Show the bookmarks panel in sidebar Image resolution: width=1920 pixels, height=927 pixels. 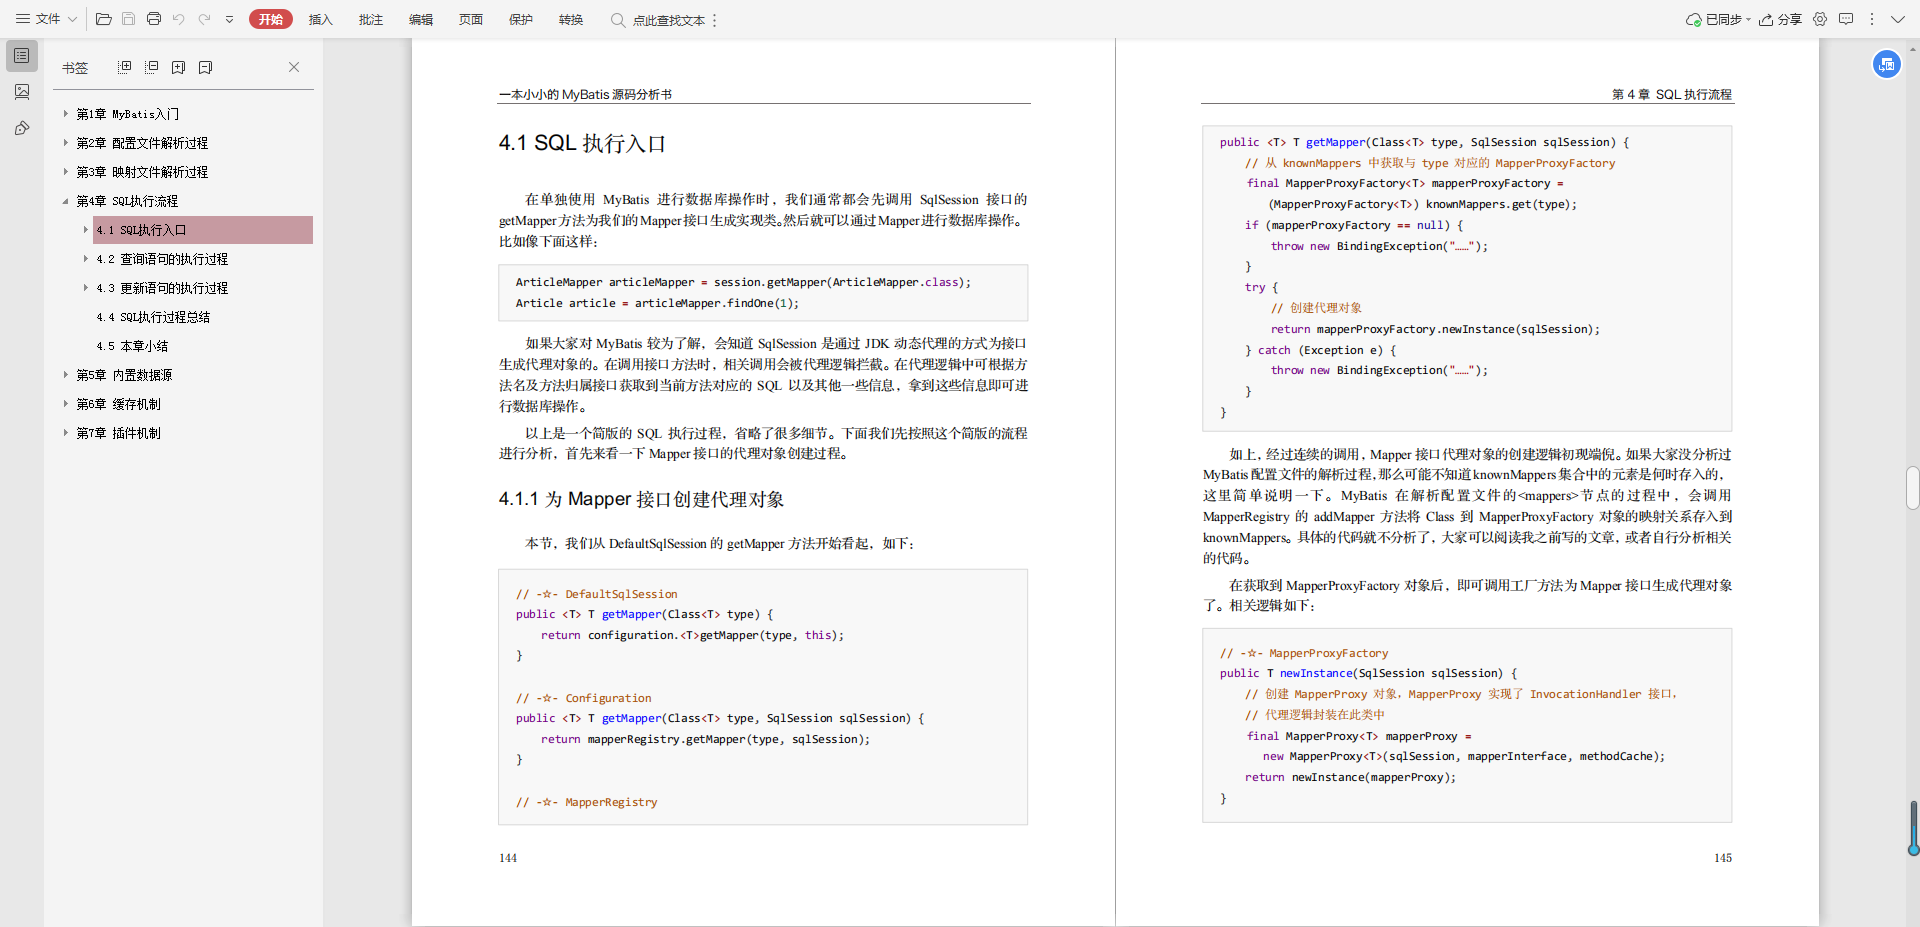click(x=22, y=56)
